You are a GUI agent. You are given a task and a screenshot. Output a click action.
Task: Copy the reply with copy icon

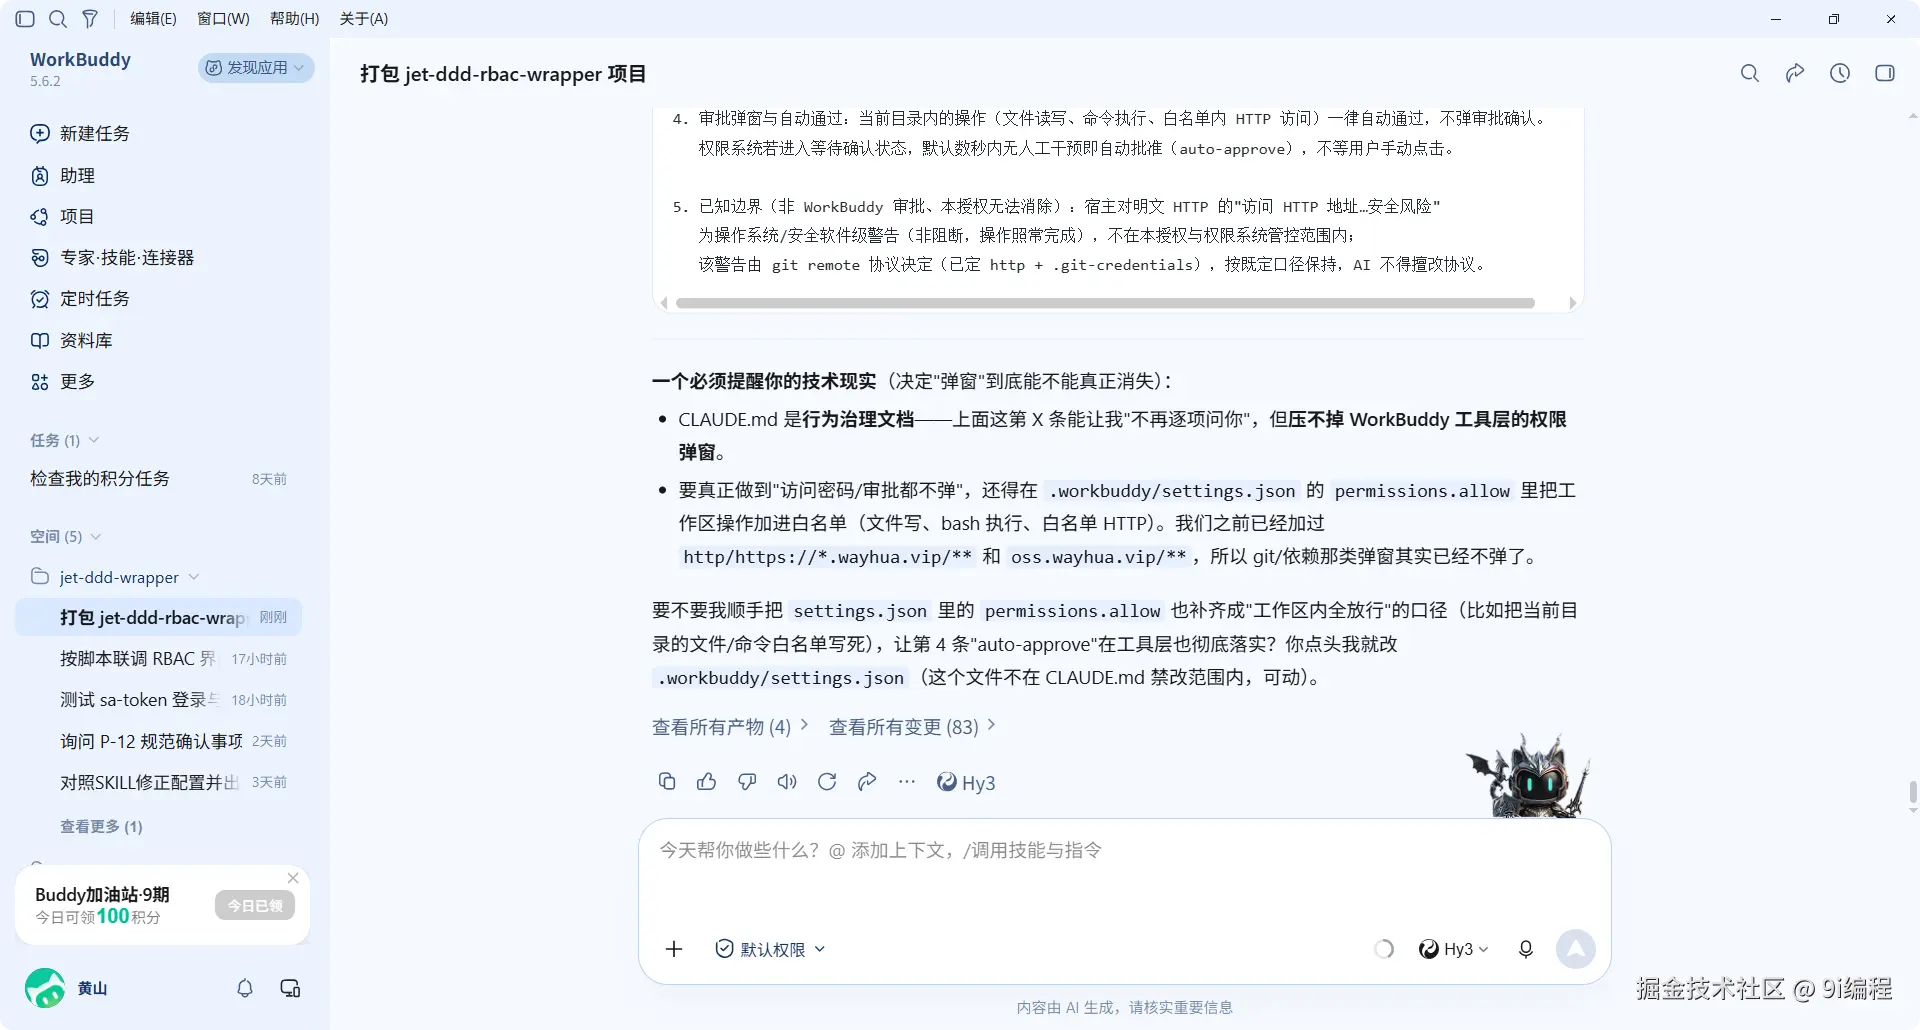tap(667, 781)
